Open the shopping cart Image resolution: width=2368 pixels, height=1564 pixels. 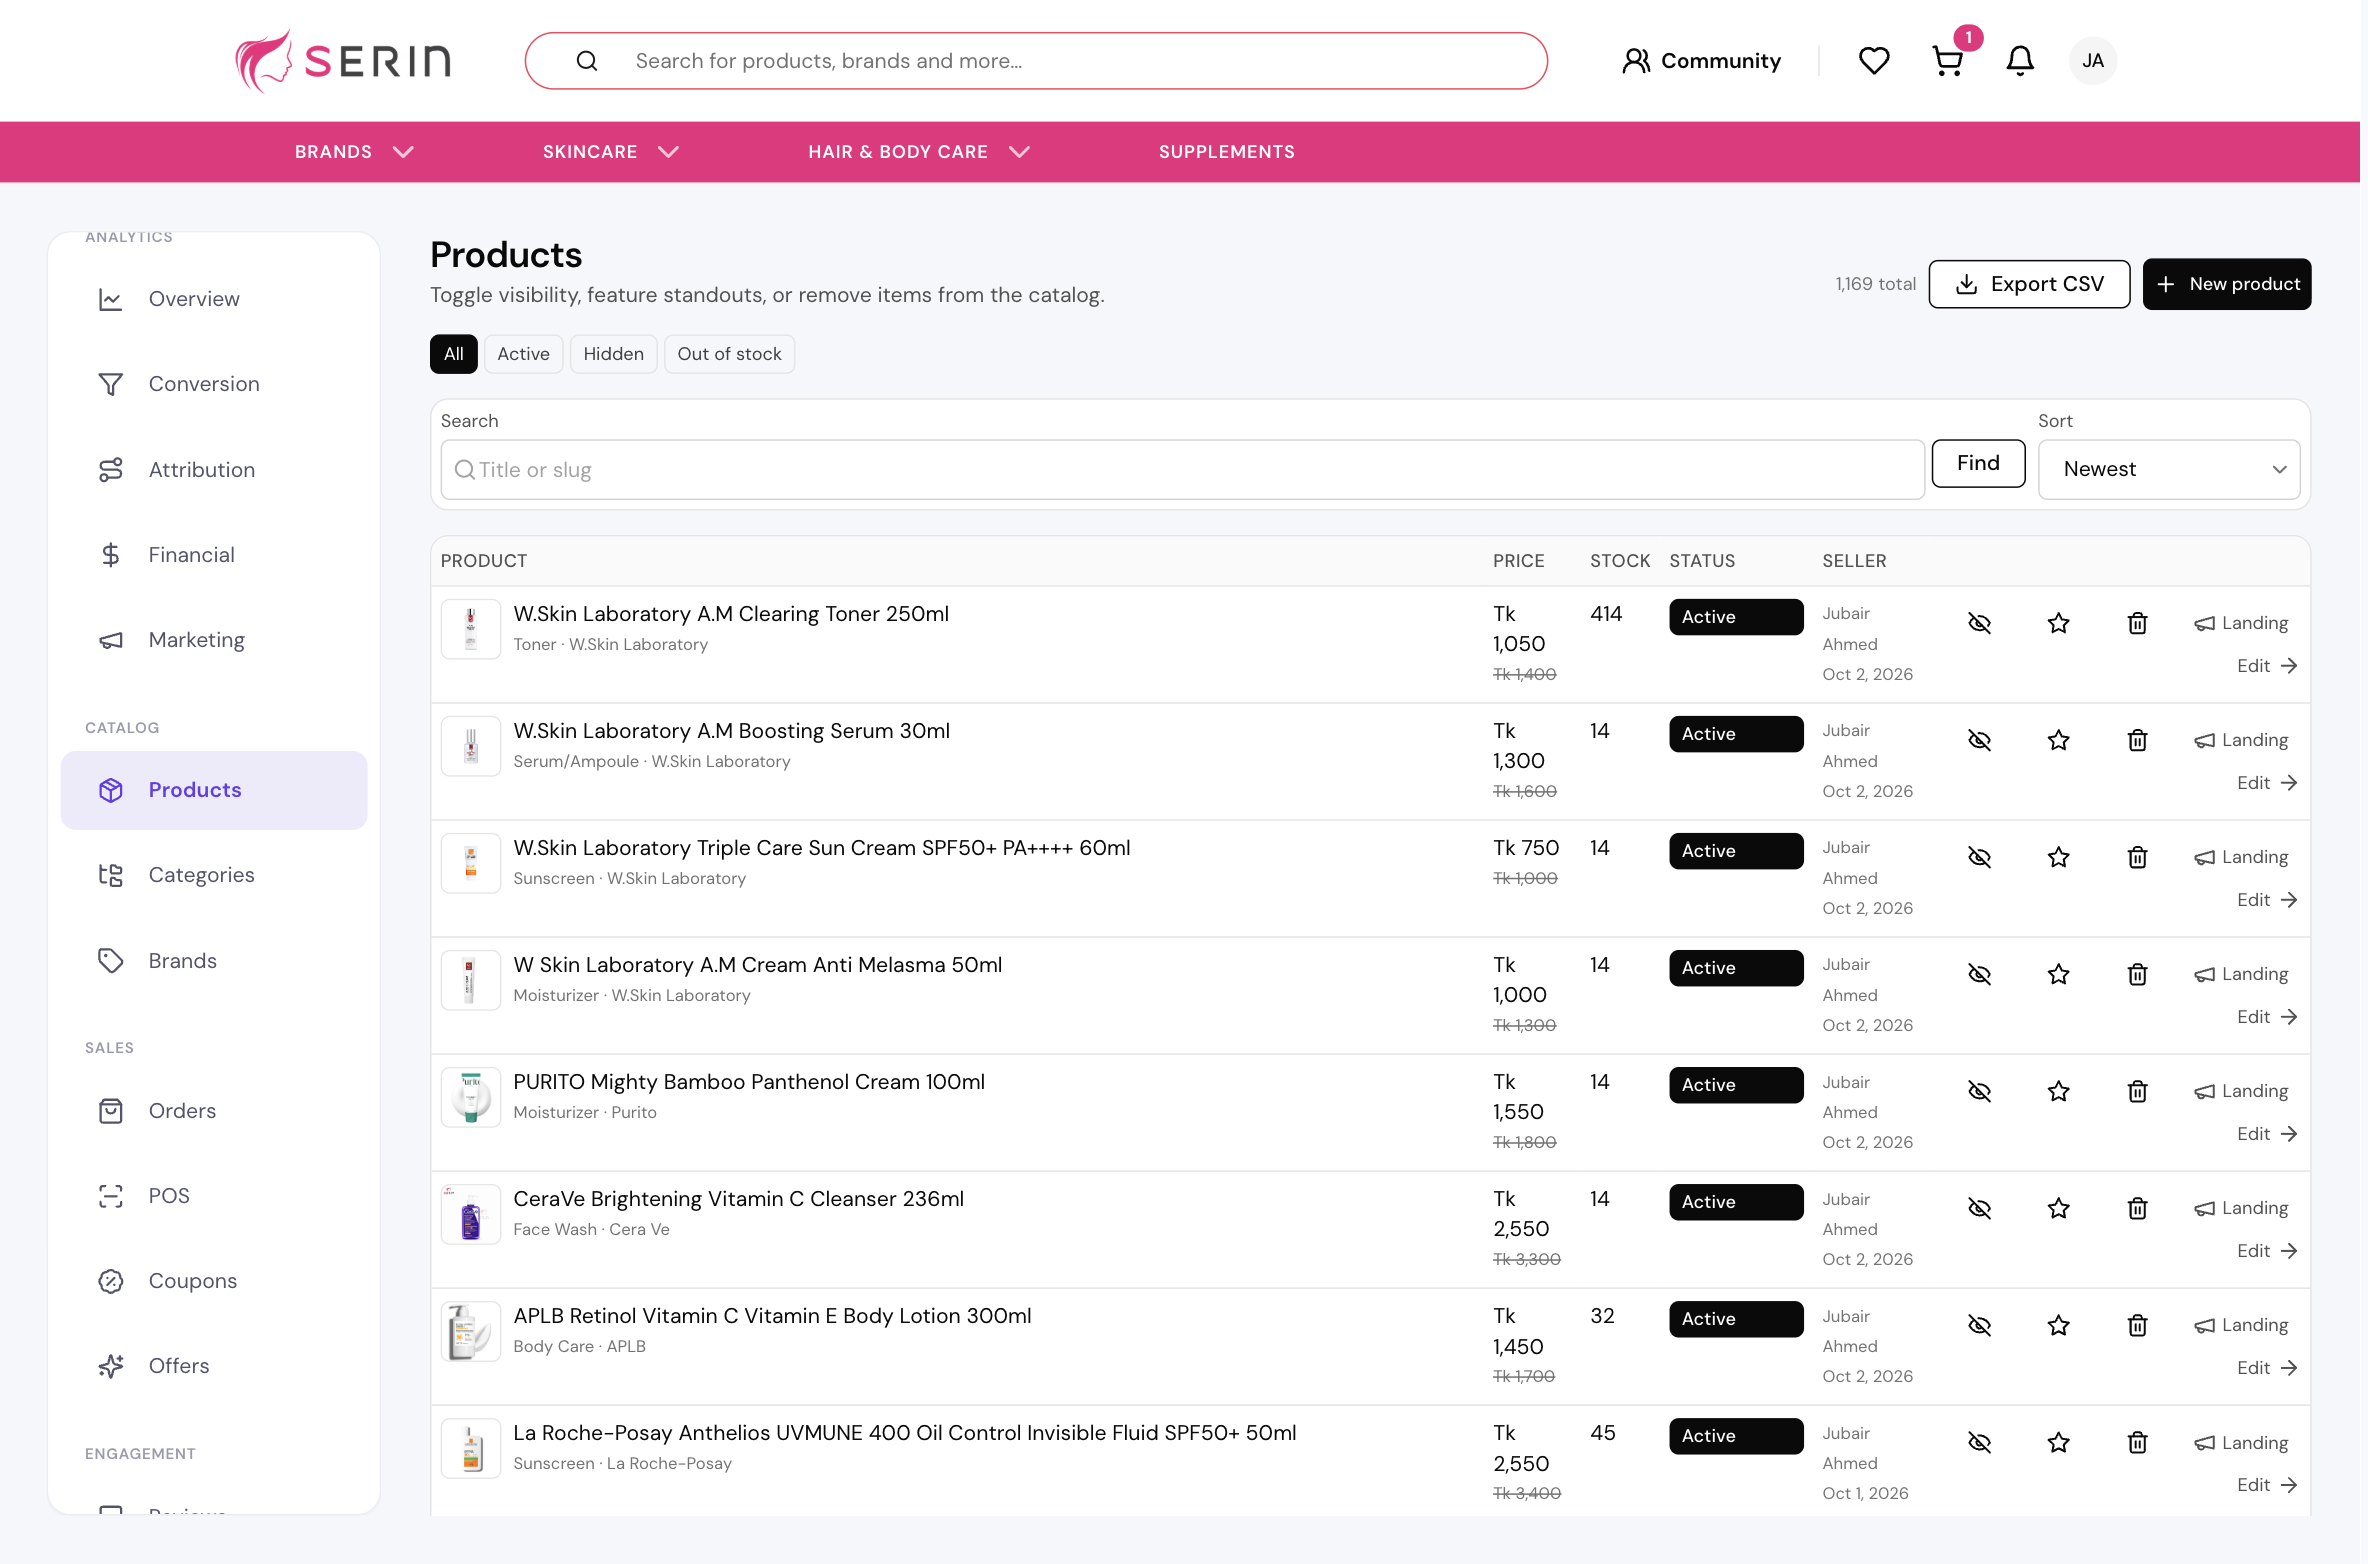coord(1947,61)
